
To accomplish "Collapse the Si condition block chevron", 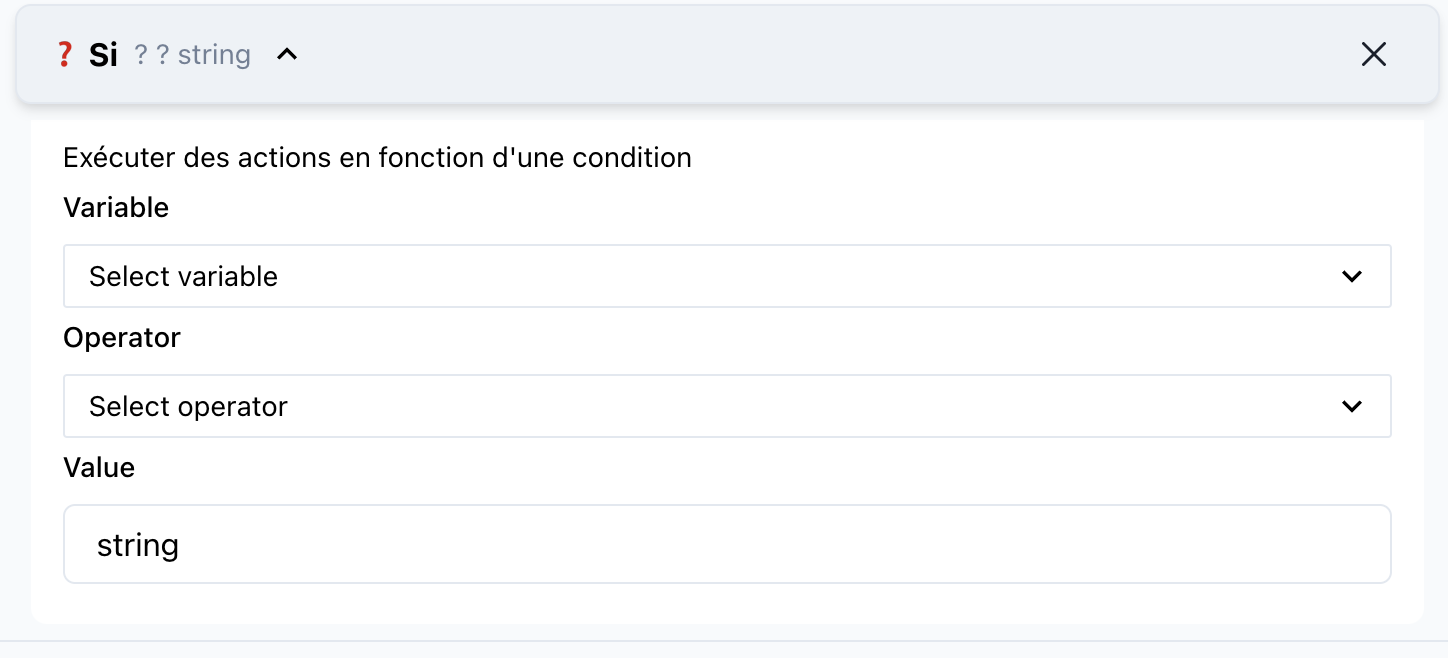I will point(287,54).
